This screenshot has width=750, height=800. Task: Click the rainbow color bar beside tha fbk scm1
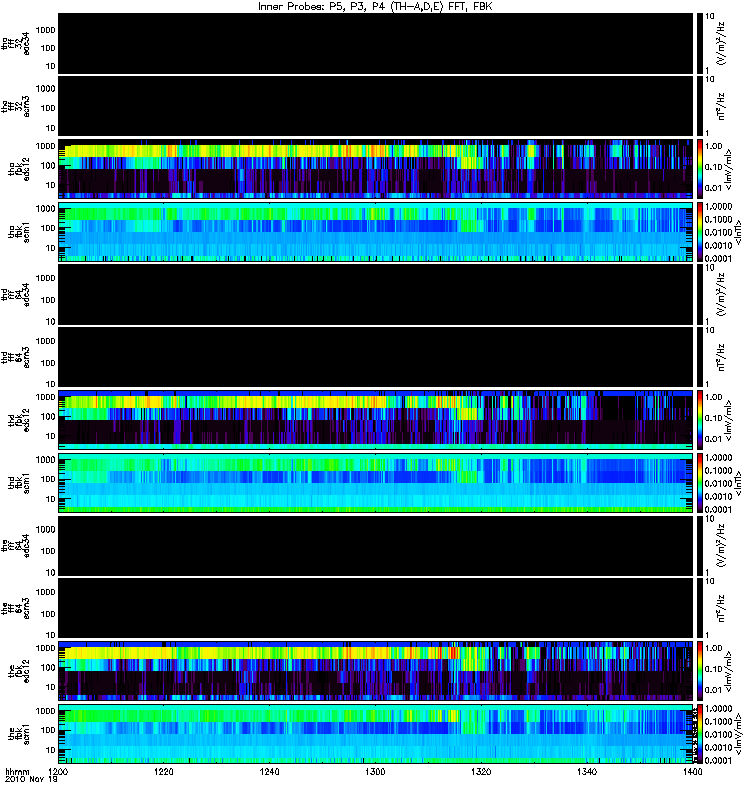point(699,232)
